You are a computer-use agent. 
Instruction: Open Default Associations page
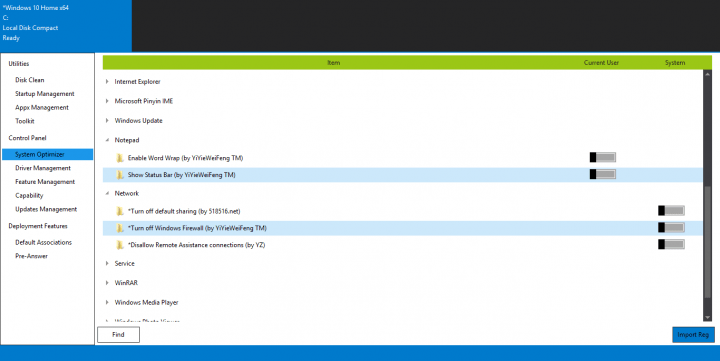tap(44, 243)
